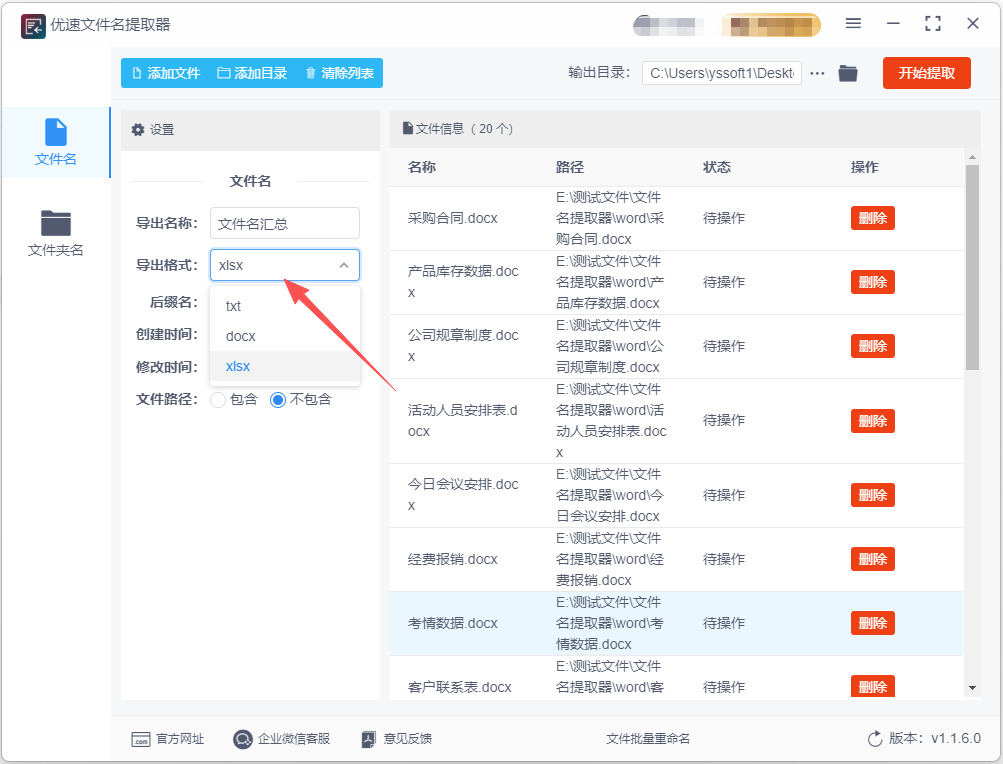Delete the 经费报销.docx row
The width and height of the screenshot is (1003, 764).
[873, 559]
